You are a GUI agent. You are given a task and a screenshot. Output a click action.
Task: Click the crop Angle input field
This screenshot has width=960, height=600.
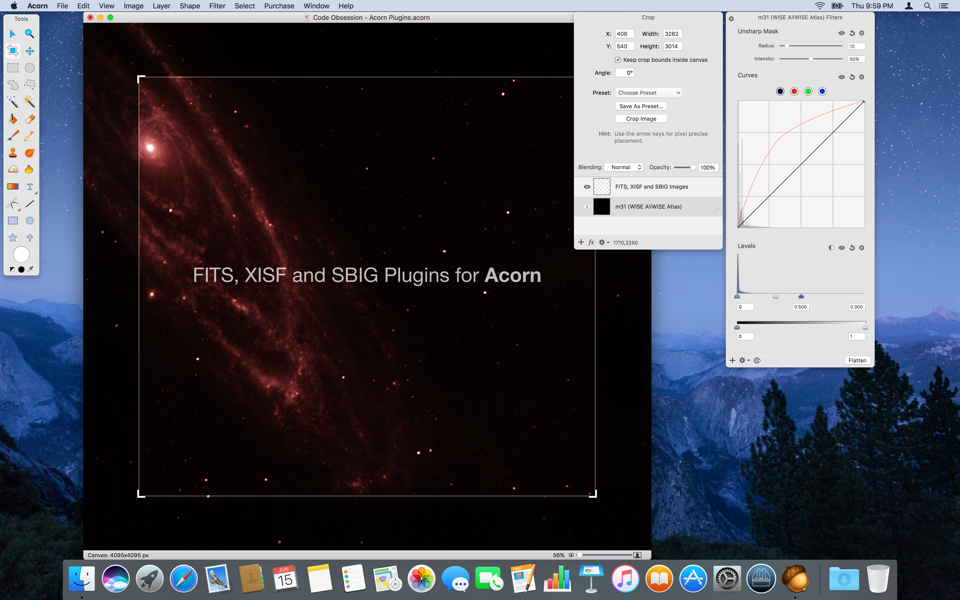[x=624, y=73]
